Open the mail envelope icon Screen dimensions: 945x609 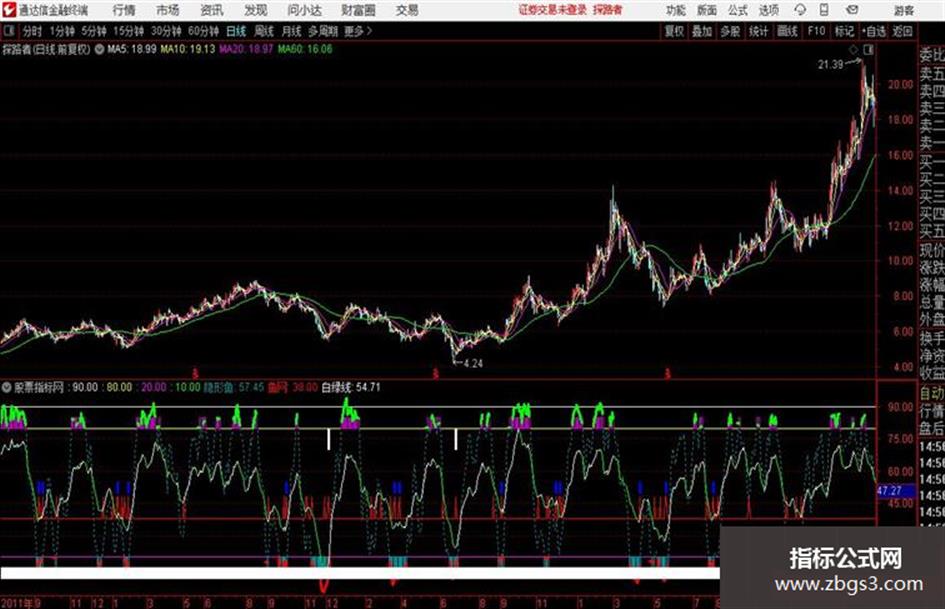coord(852,10)
